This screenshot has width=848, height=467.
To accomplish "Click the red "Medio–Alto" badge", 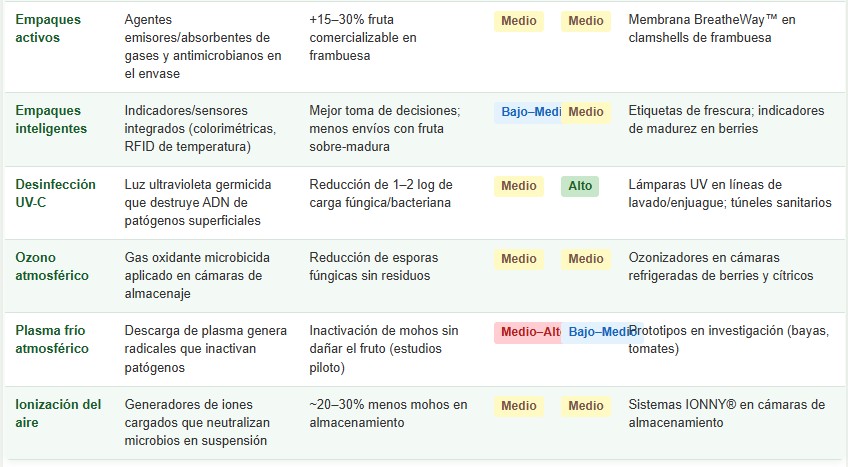I will (527, 333).
